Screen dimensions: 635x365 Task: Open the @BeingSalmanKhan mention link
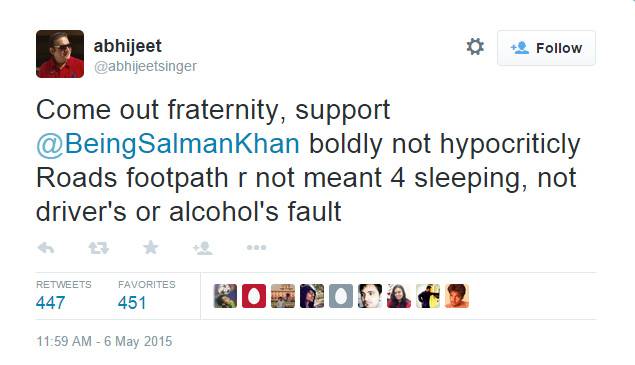point(168,144)
